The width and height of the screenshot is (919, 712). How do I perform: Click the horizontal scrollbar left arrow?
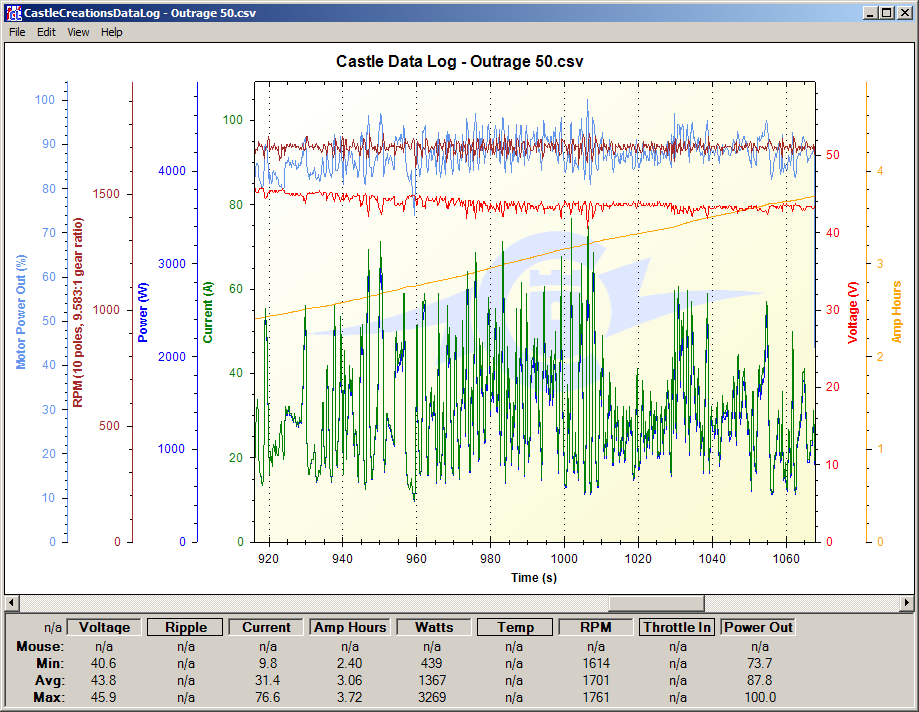11,602
